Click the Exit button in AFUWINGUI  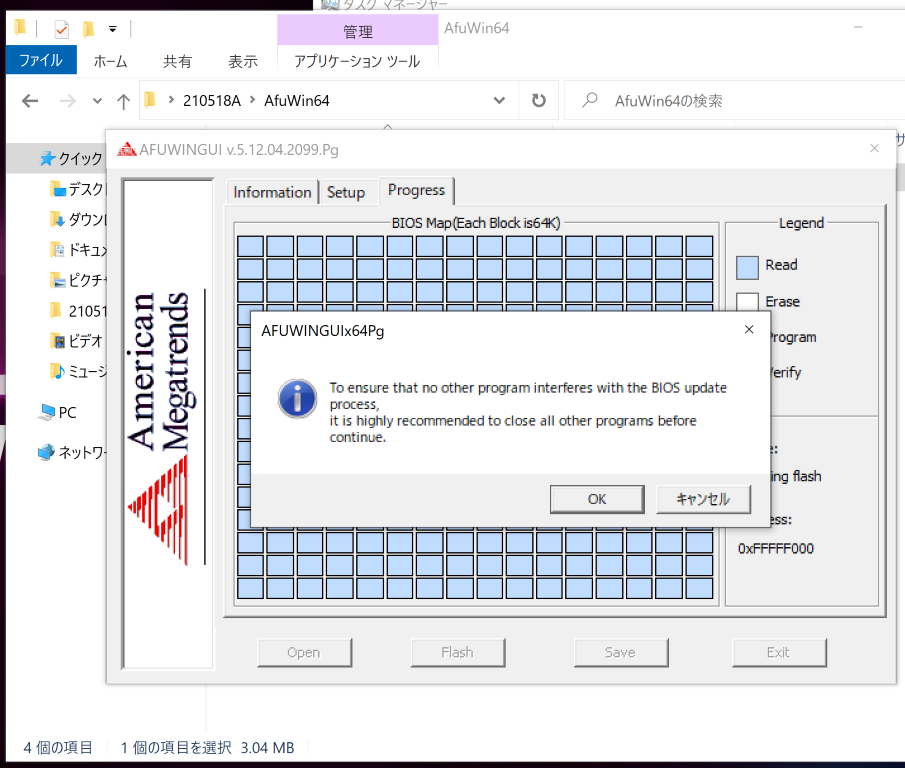click(779, 653)
